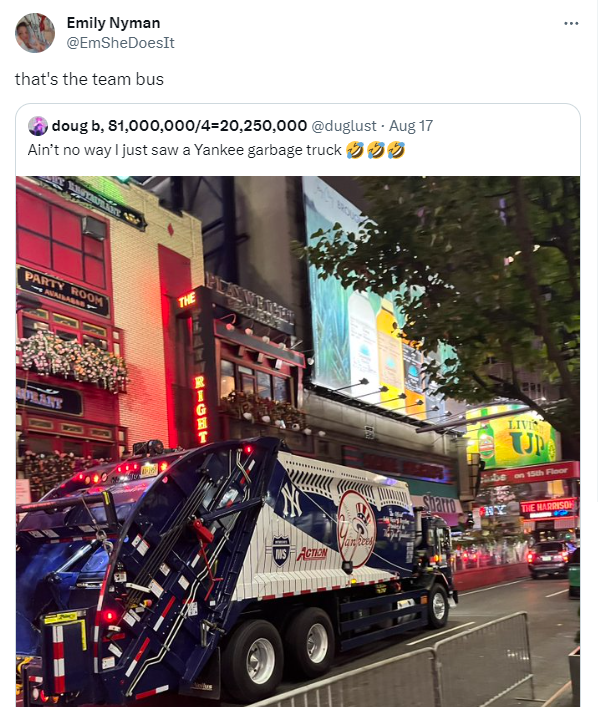Click the Party Room sign in photo
600x707 pixels.
click(63, 291)
